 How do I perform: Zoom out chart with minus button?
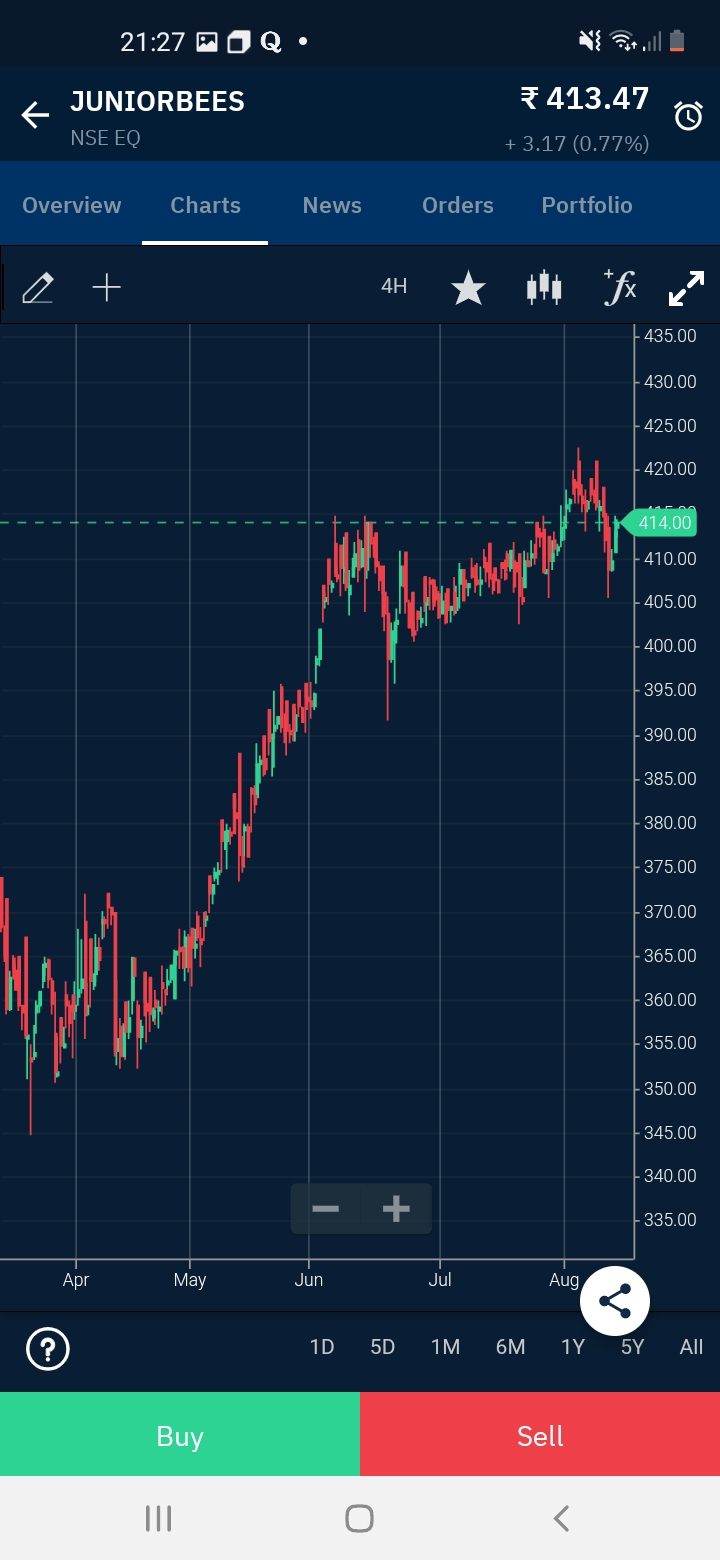(325, 1209)
